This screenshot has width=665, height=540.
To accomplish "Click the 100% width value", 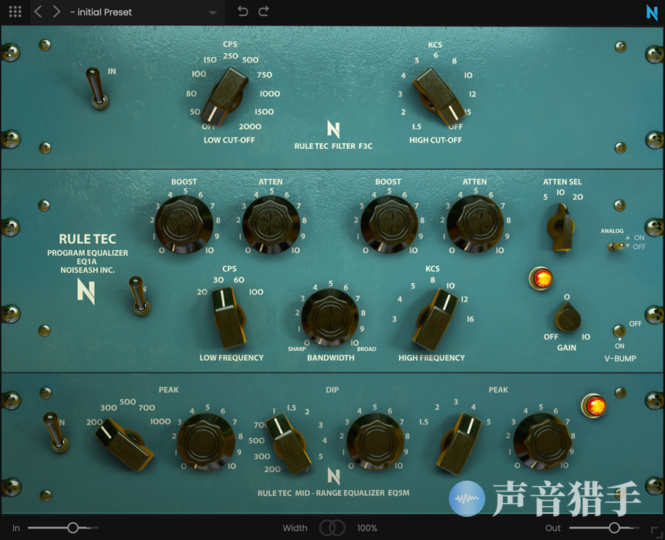I will point(367,527).
